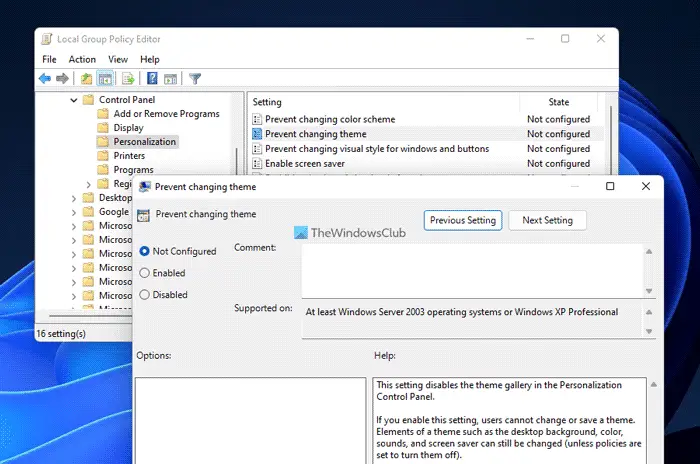Toggle Show/Hide Action Pane icon
Screen dimensions: 700x464
pos(170,78)
